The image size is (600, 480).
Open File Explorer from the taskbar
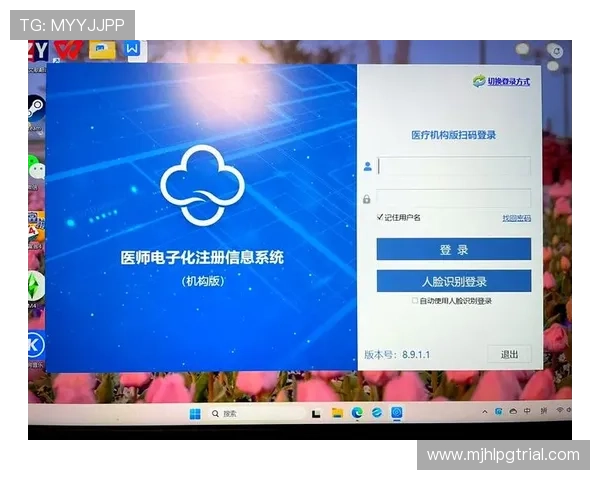coord(337,413)
